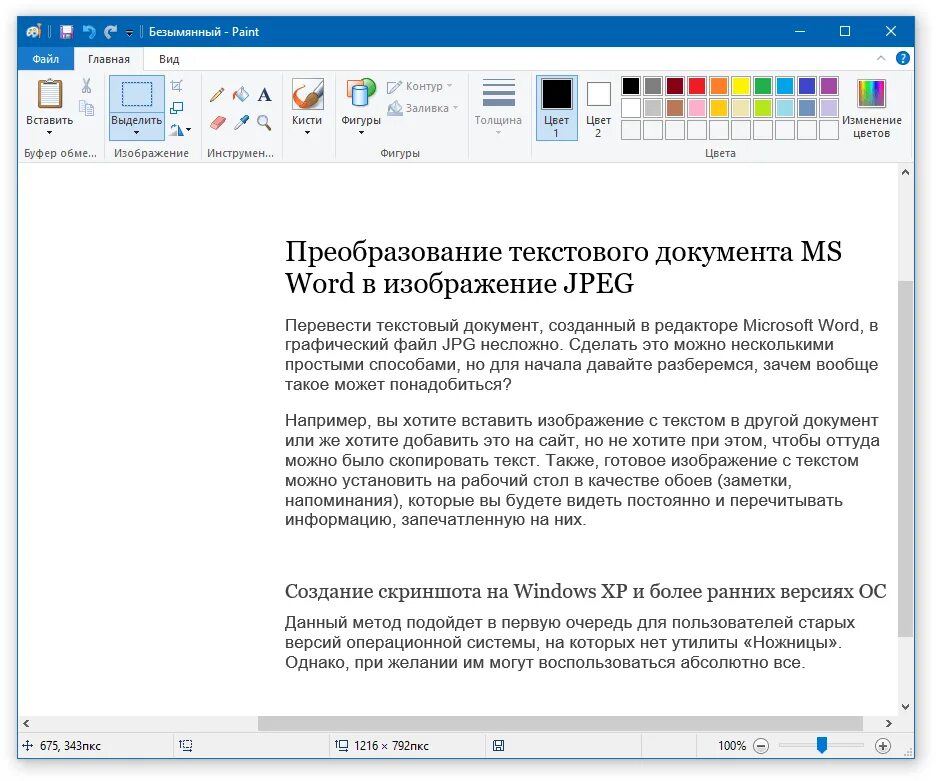Pick the pink color swatch
The width and height of the screenshot is (936, 781).
coord(697,108)
